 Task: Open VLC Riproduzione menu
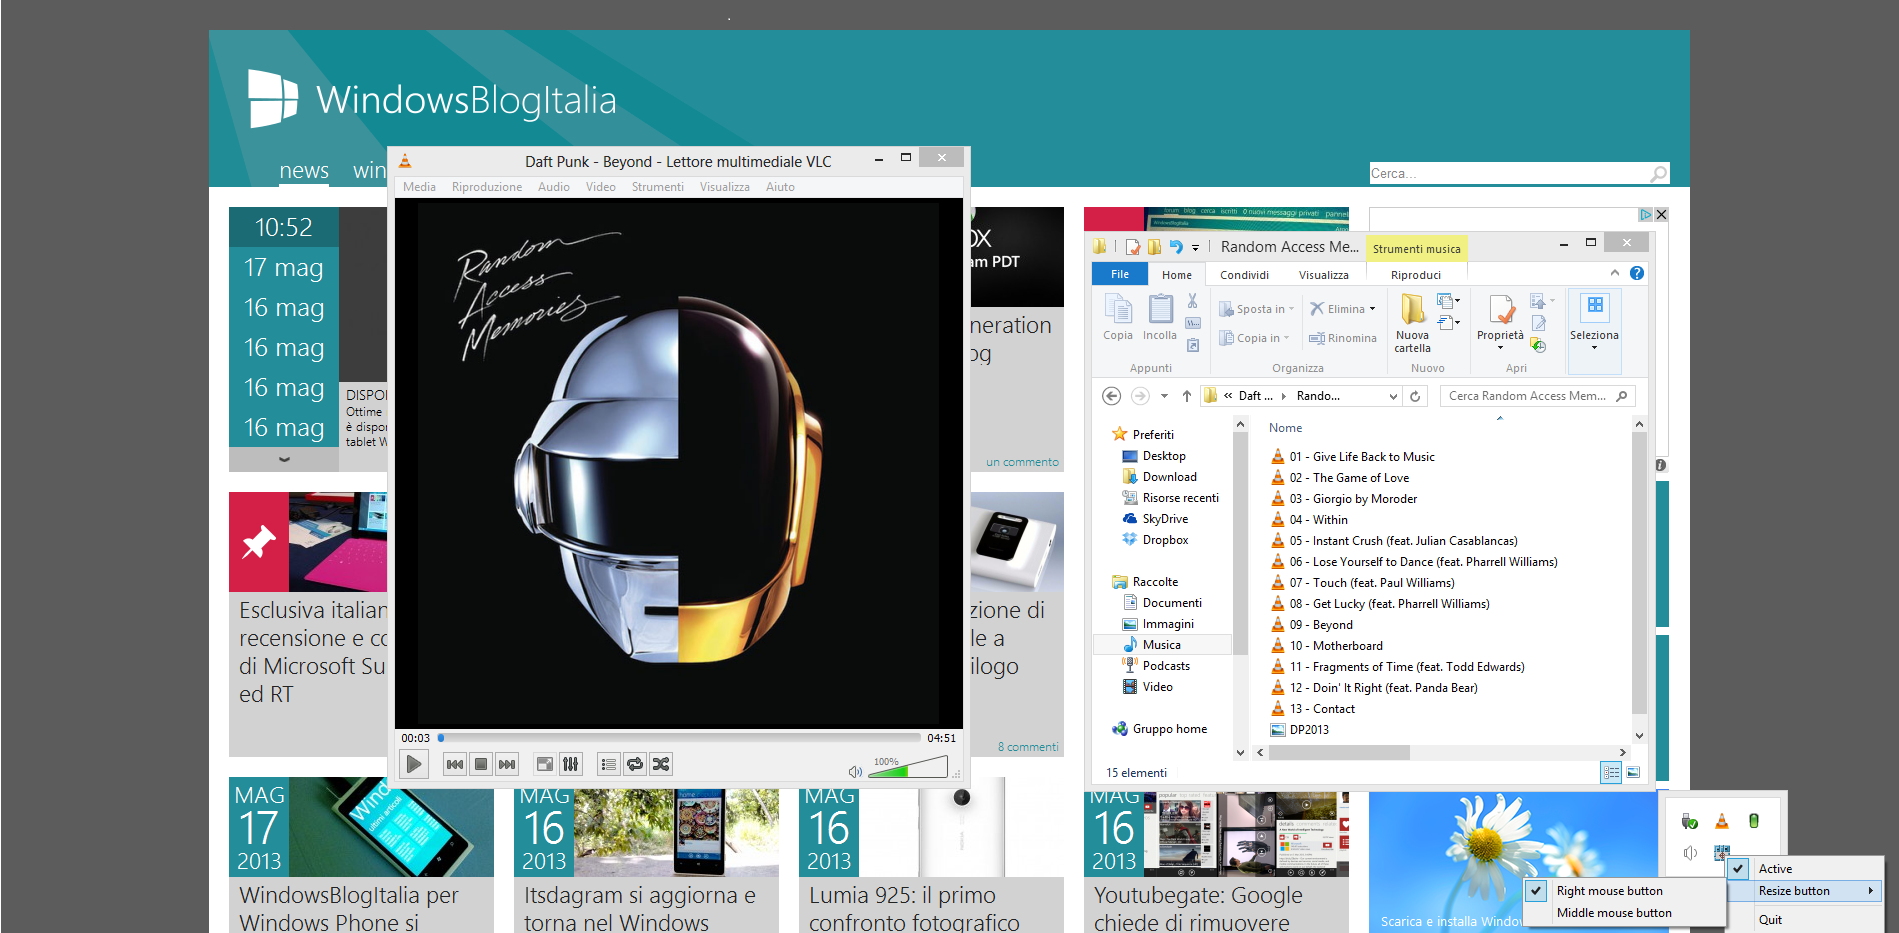click(487, 187)
